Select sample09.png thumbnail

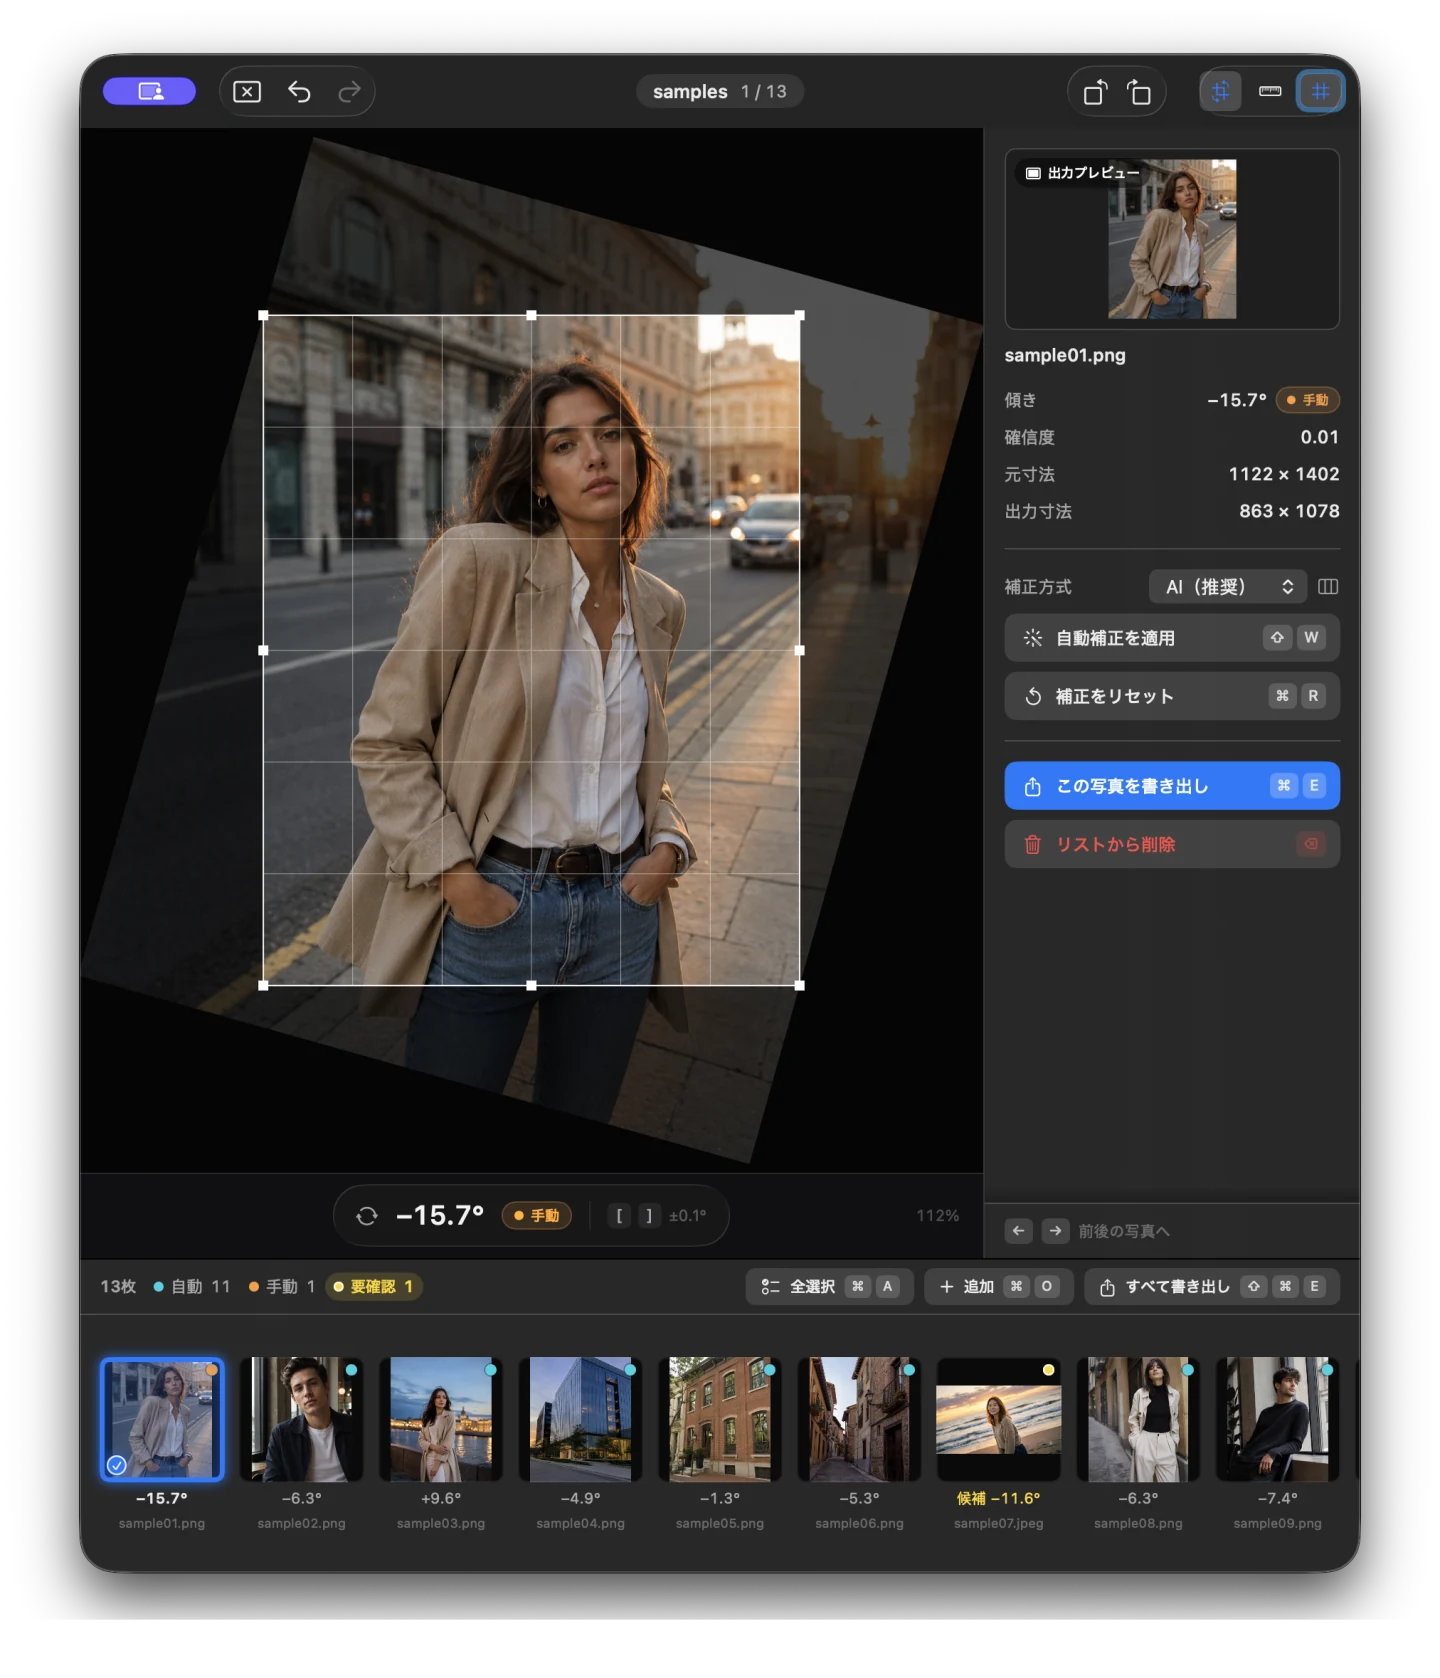[x=1277, y=1418]
